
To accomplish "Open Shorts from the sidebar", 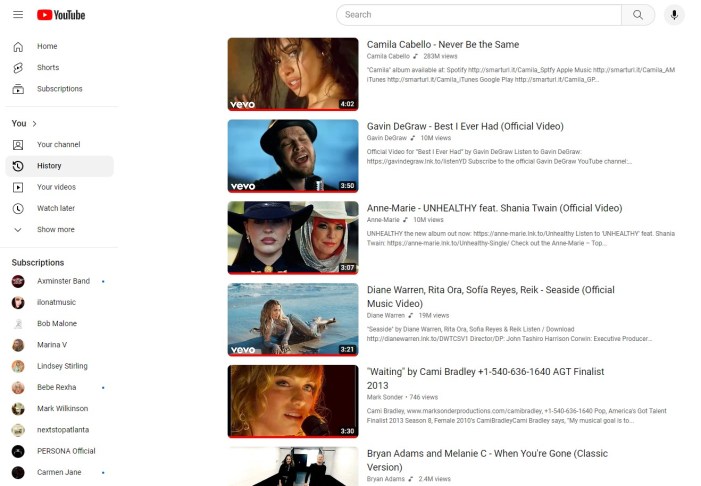I will (x=48, y=68).
